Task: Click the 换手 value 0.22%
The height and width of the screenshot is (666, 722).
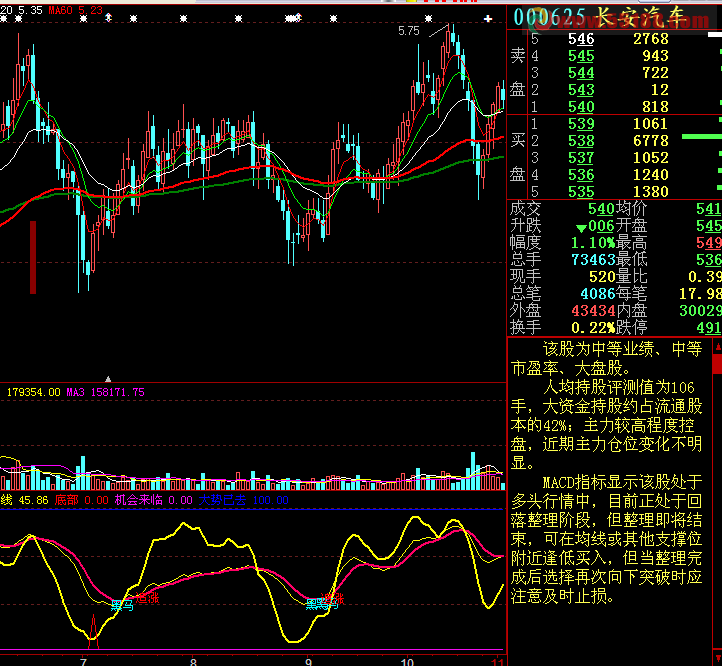Action: tap(593, 328)
